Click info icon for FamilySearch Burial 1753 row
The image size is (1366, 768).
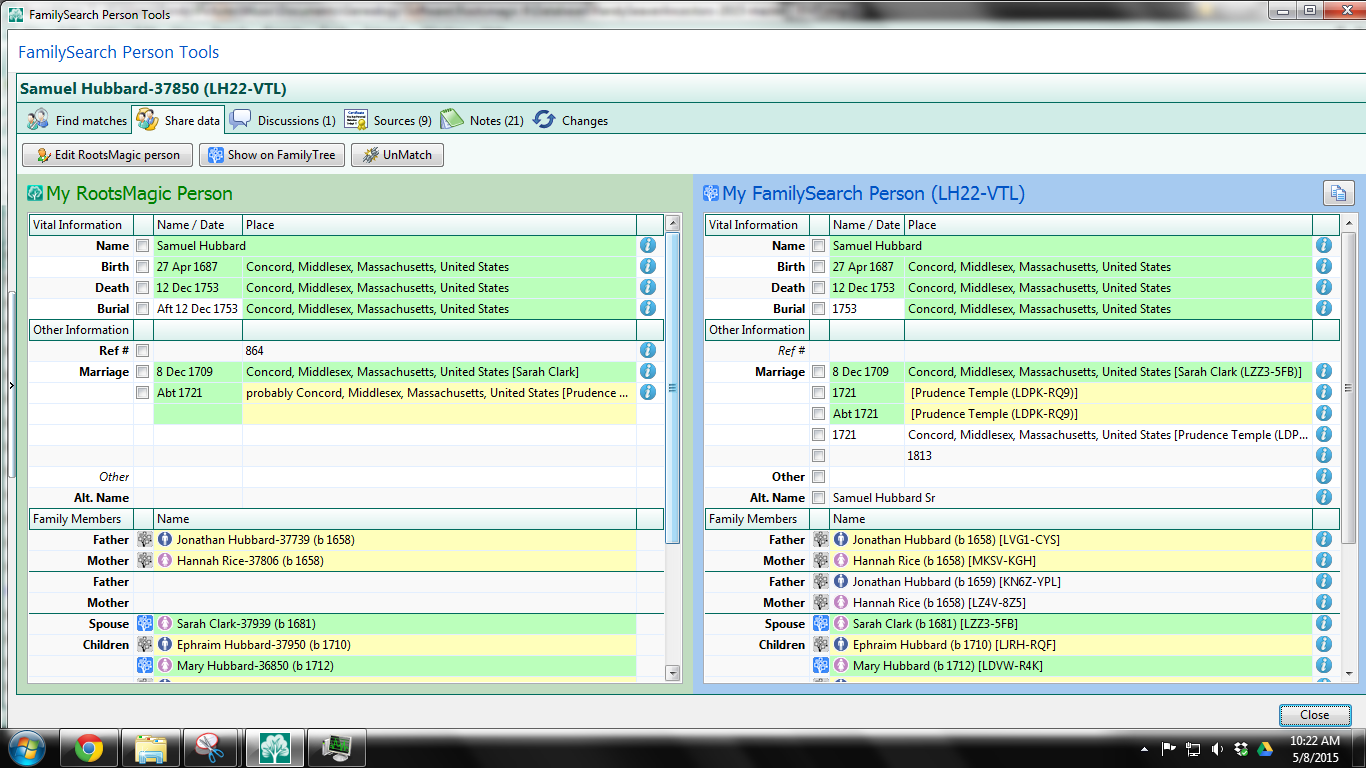point(1324,308)
